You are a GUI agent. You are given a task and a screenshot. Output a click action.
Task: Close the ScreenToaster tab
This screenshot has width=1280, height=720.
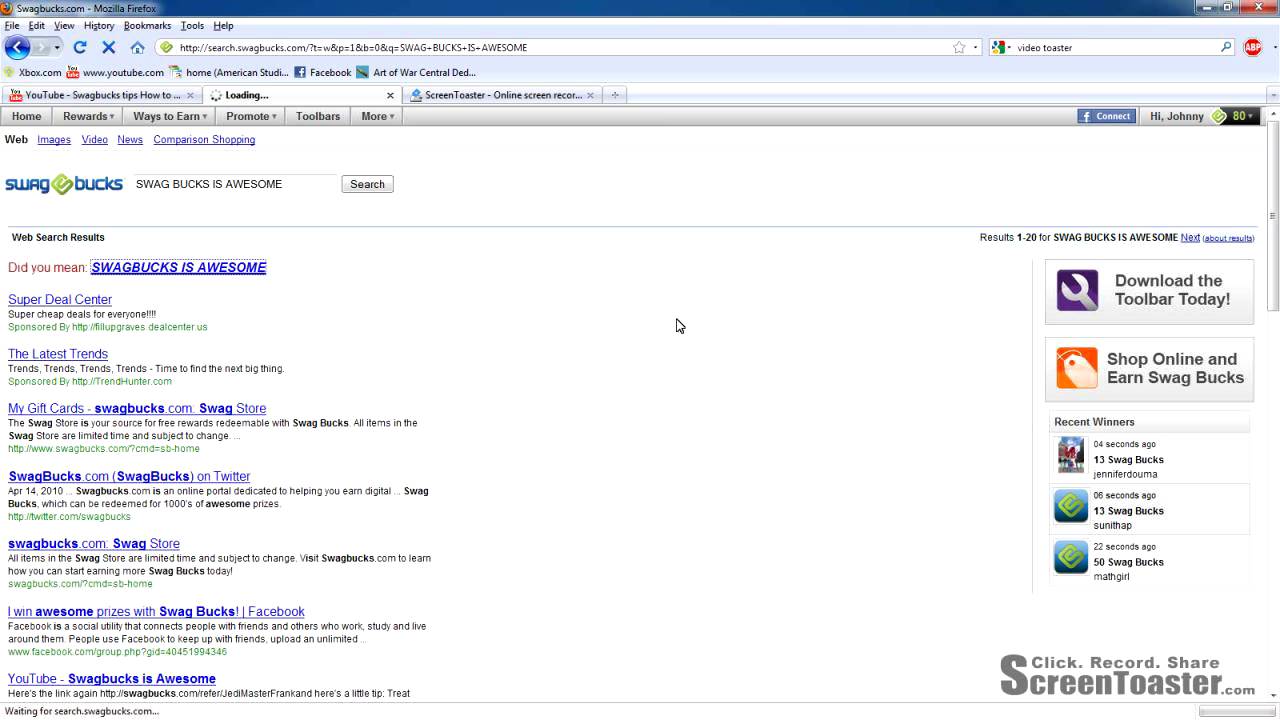590,95
